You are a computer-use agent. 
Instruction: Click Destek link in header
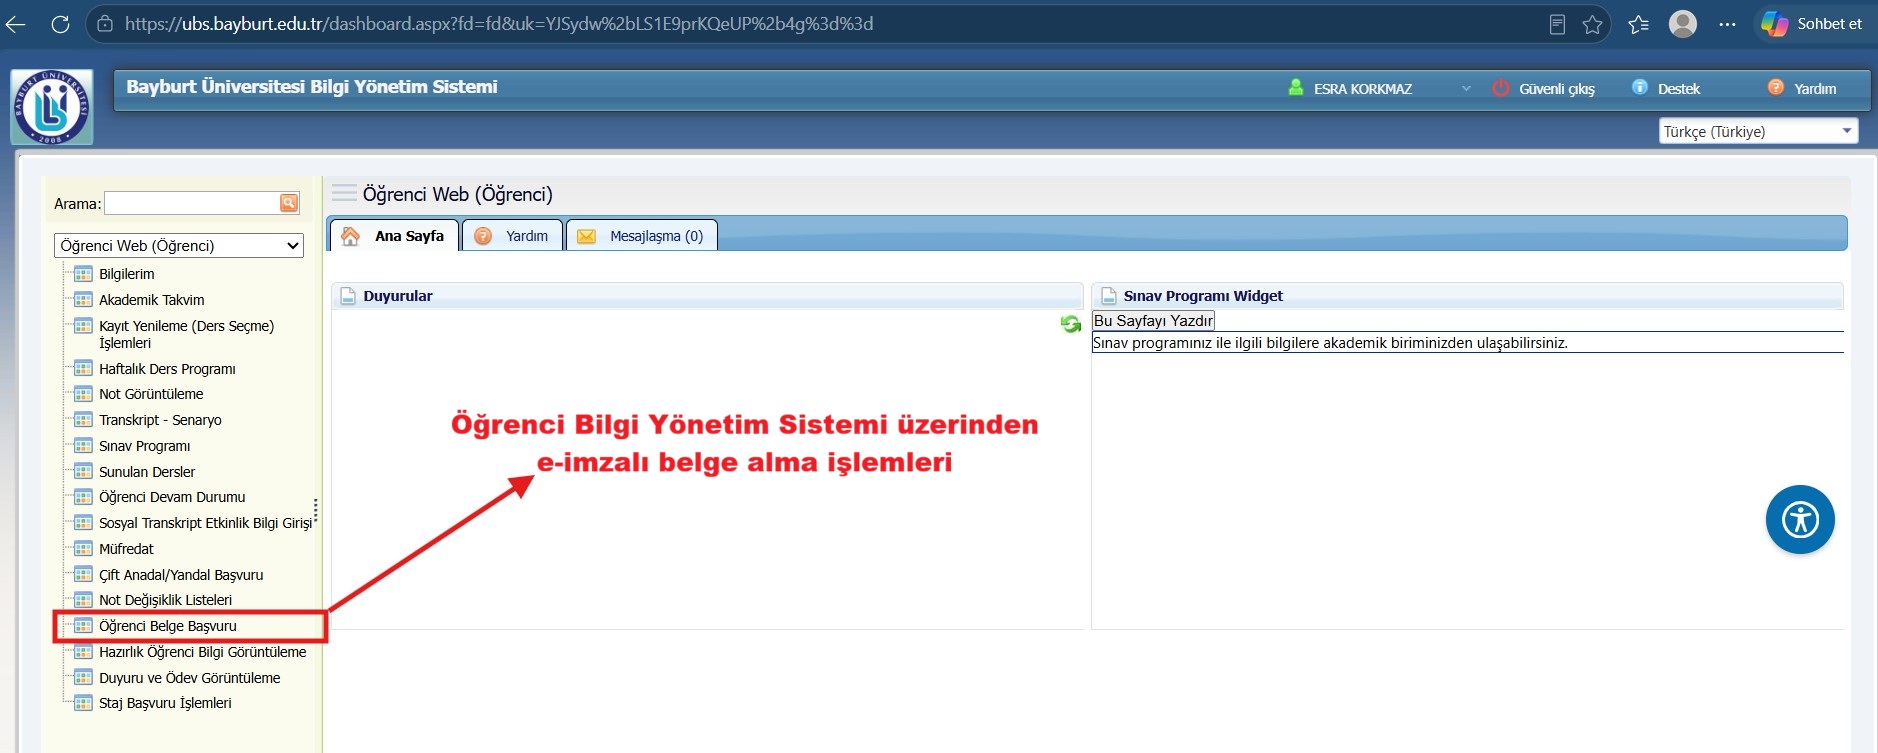[x=1679, y=89]
